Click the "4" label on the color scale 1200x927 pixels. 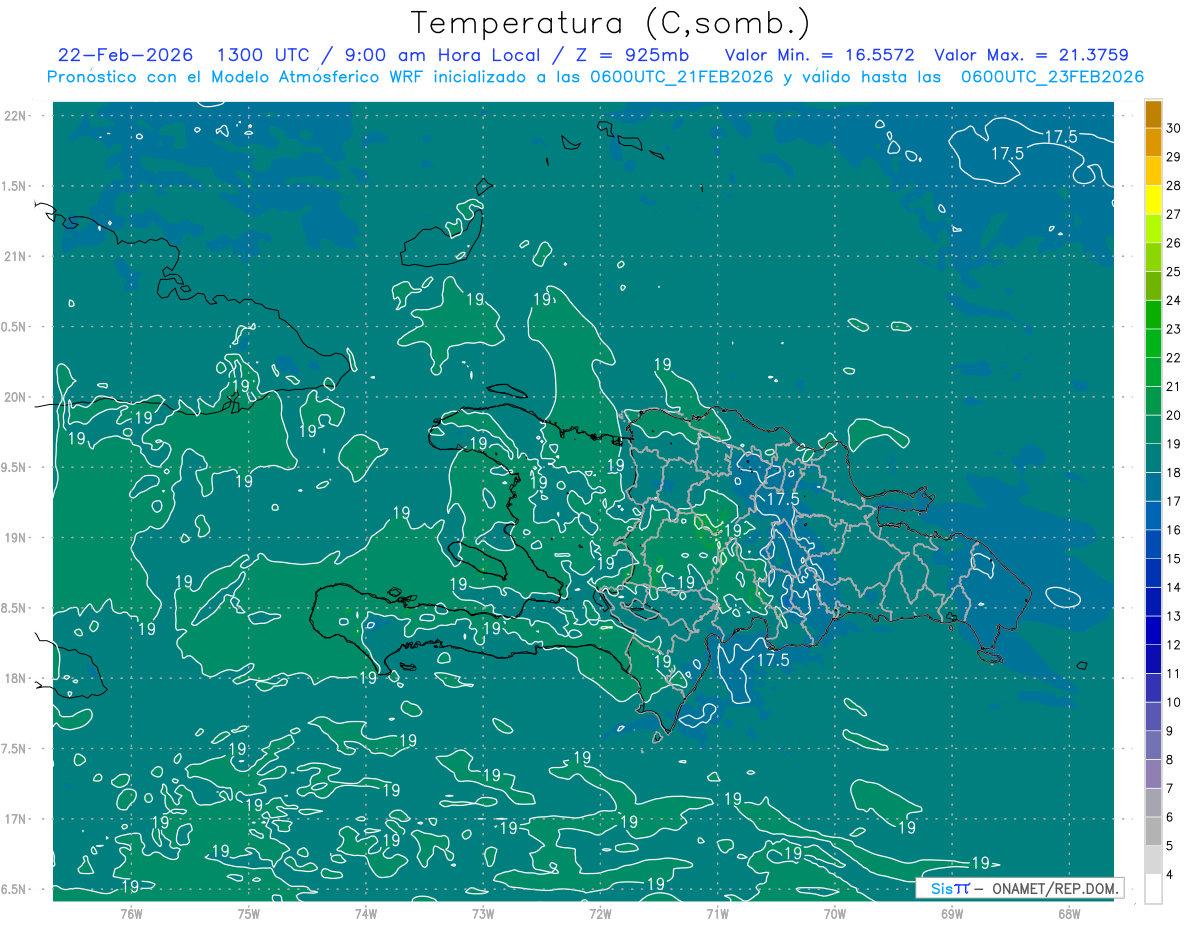(1171, 874)
